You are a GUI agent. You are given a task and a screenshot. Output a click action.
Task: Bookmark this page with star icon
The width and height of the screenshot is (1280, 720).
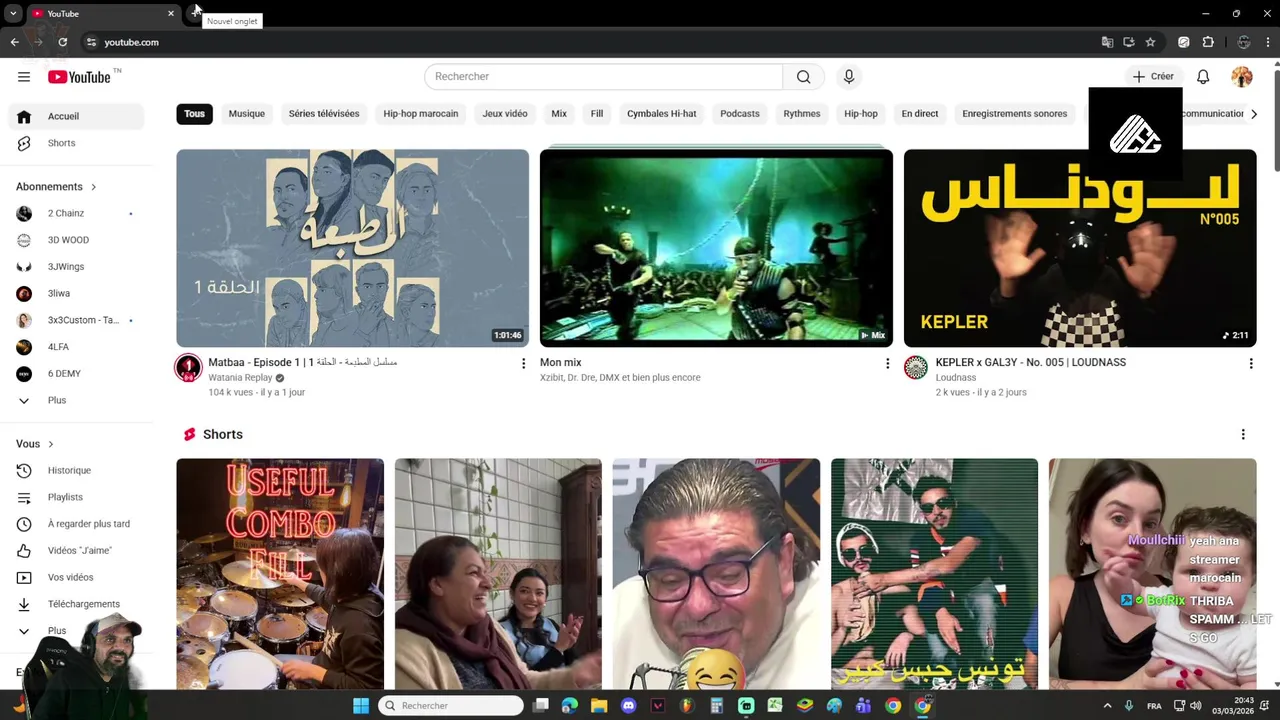(x=1150, y=42)
